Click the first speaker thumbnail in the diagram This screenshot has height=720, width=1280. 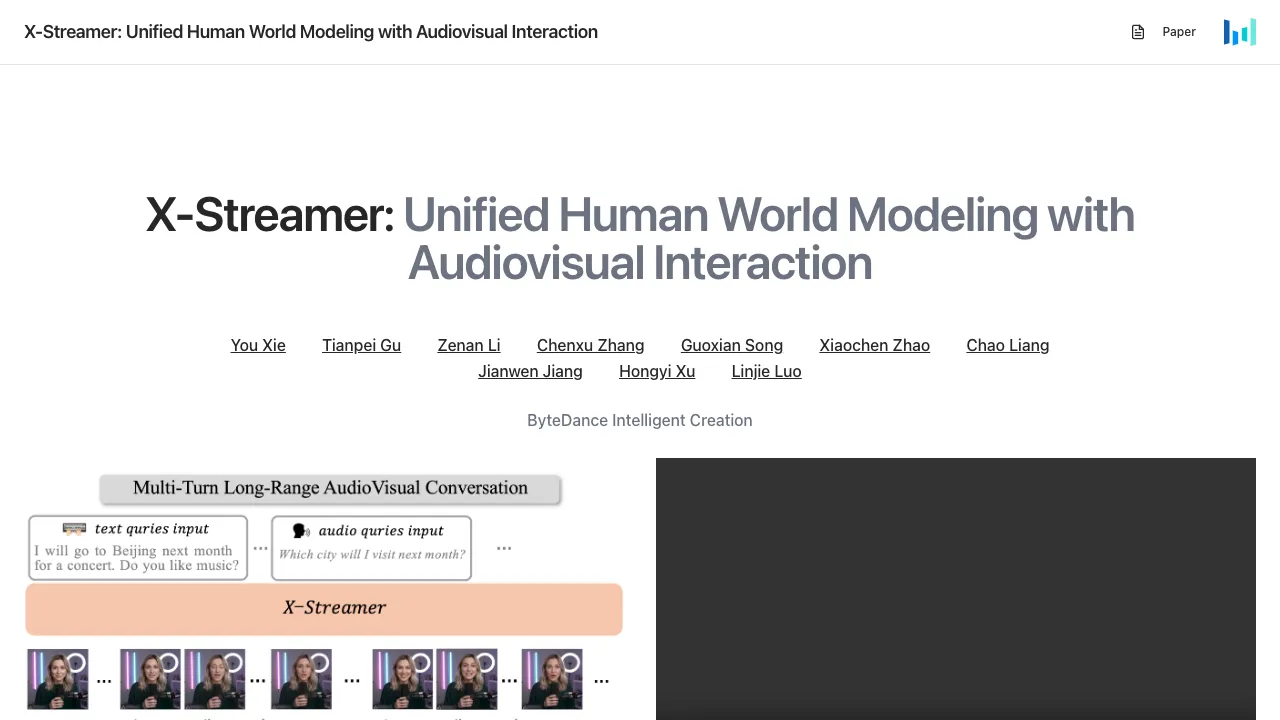[57, 678]
